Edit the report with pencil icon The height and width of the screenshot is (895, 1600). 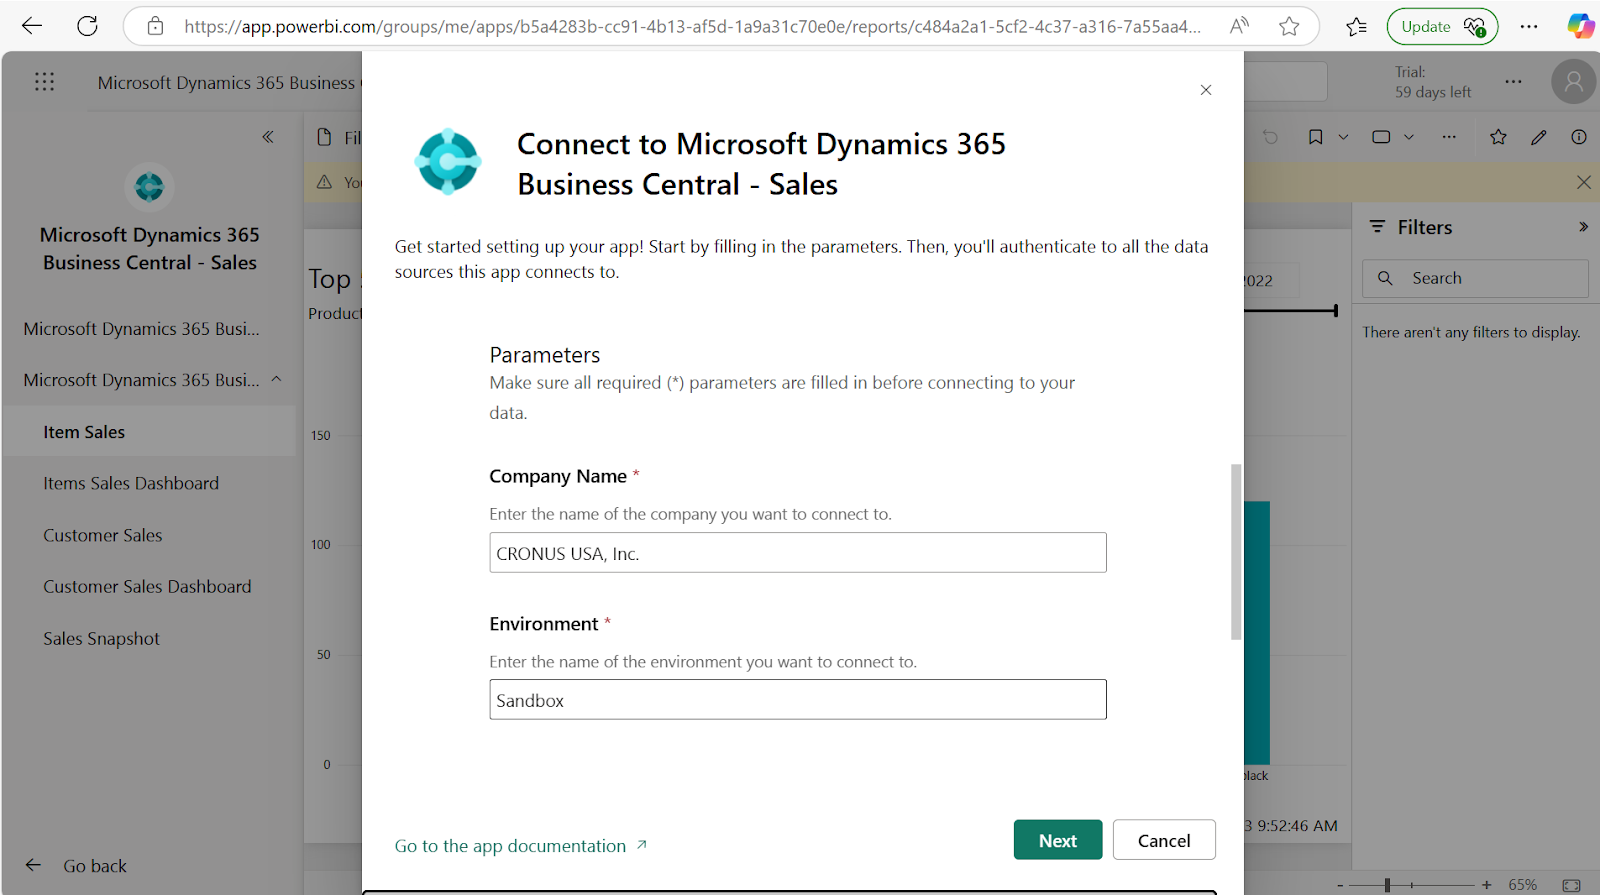pos(1539,137)
